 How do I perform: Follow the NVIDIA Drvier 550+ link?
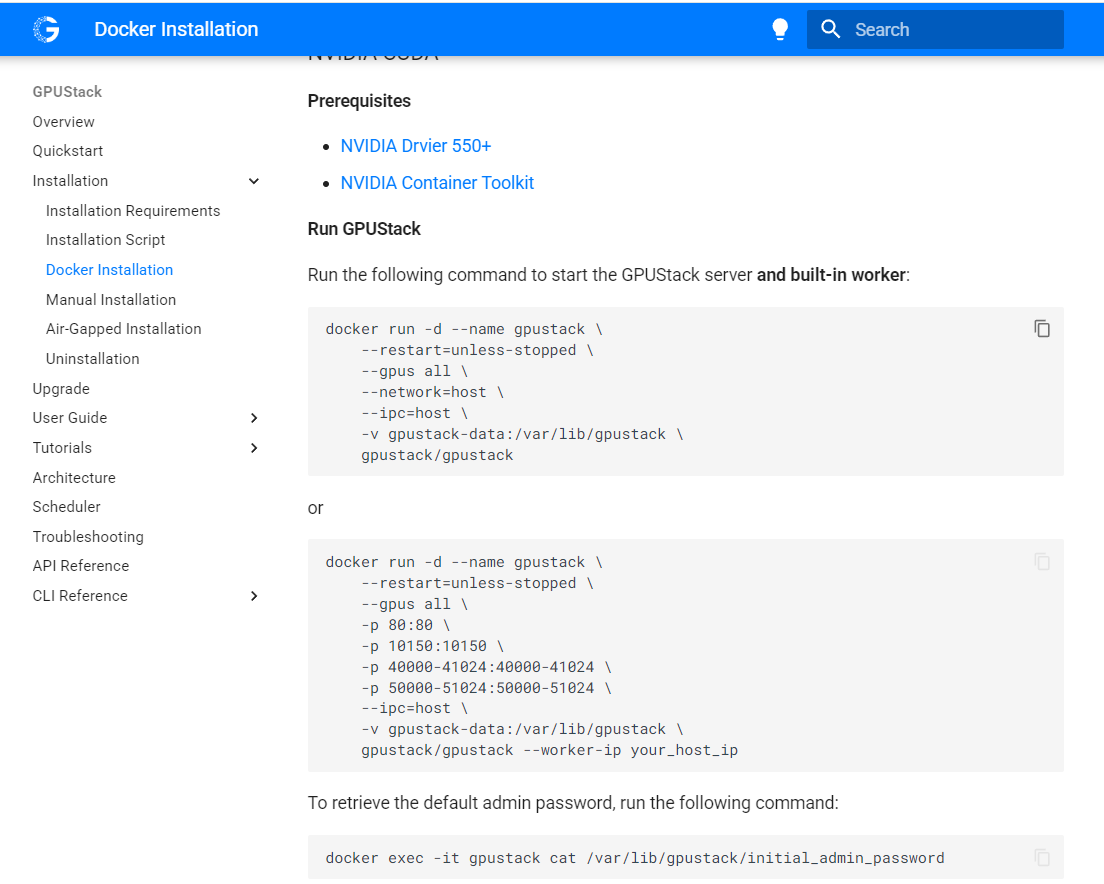tap(415, 146)
